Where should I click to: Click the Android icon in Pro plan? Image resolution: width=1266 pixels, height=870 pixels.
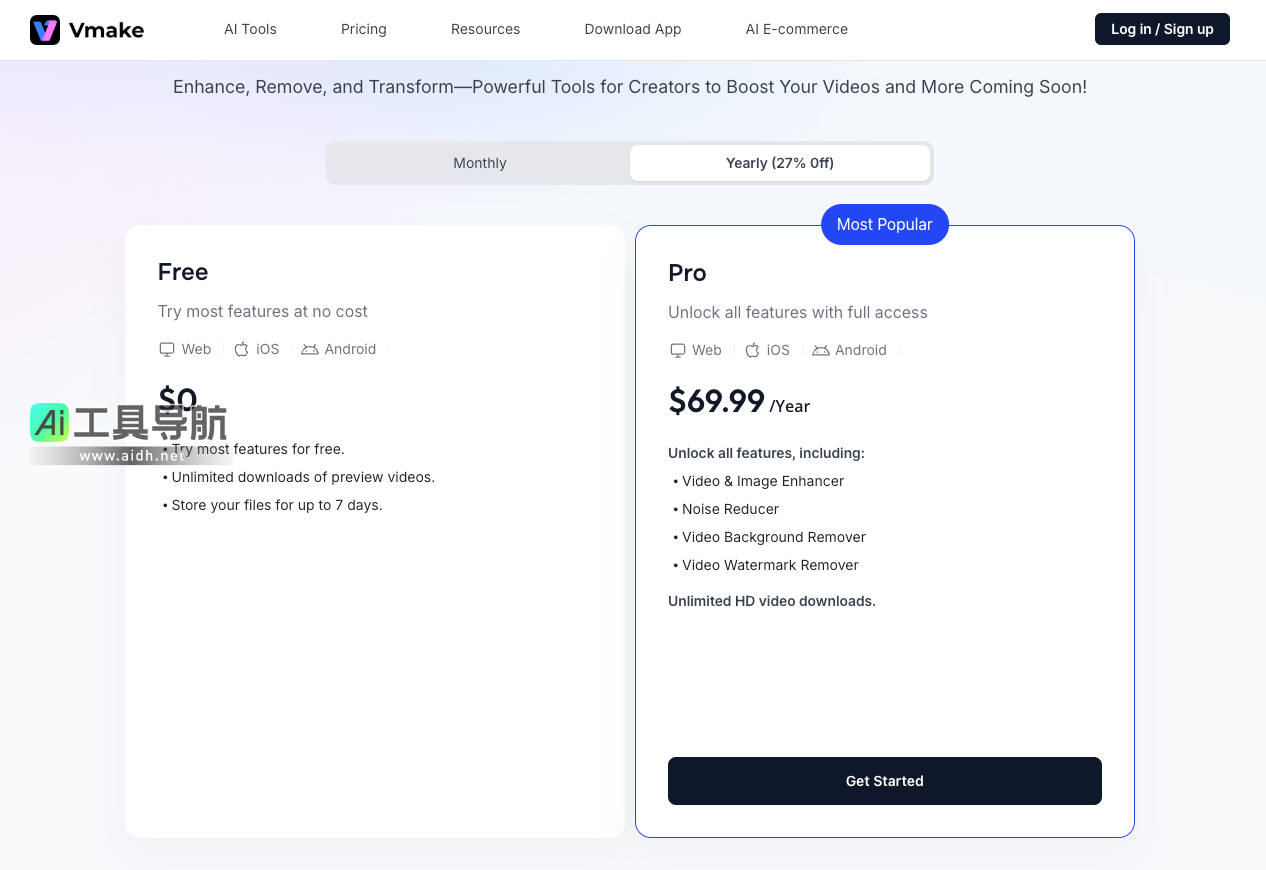tap(821, 350)
